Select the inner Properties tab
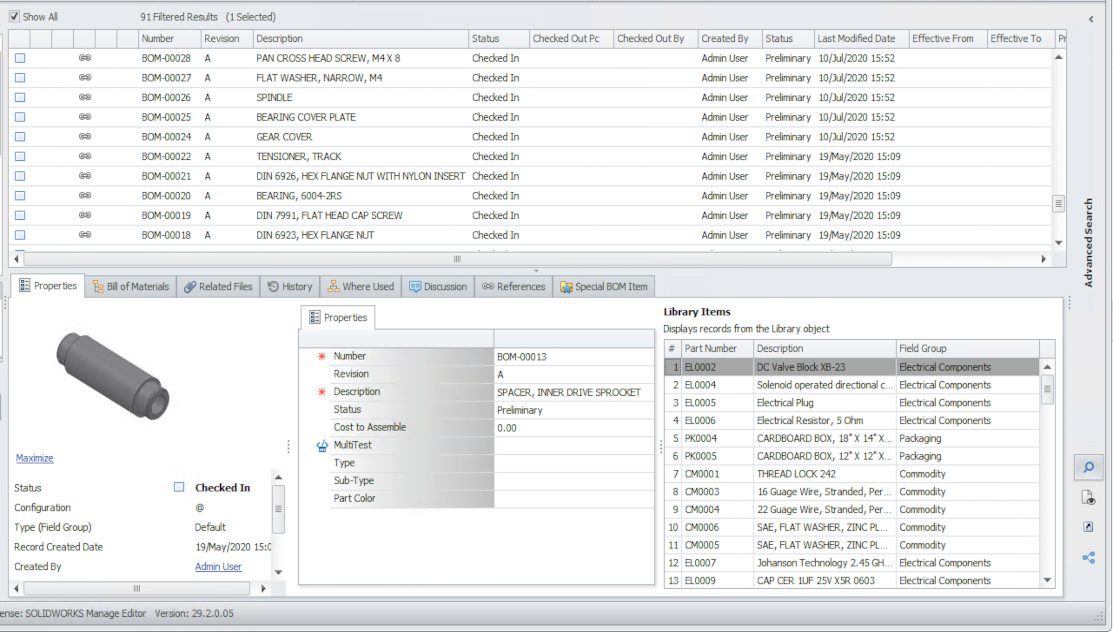1113x632 pixels. pos(338,317)
